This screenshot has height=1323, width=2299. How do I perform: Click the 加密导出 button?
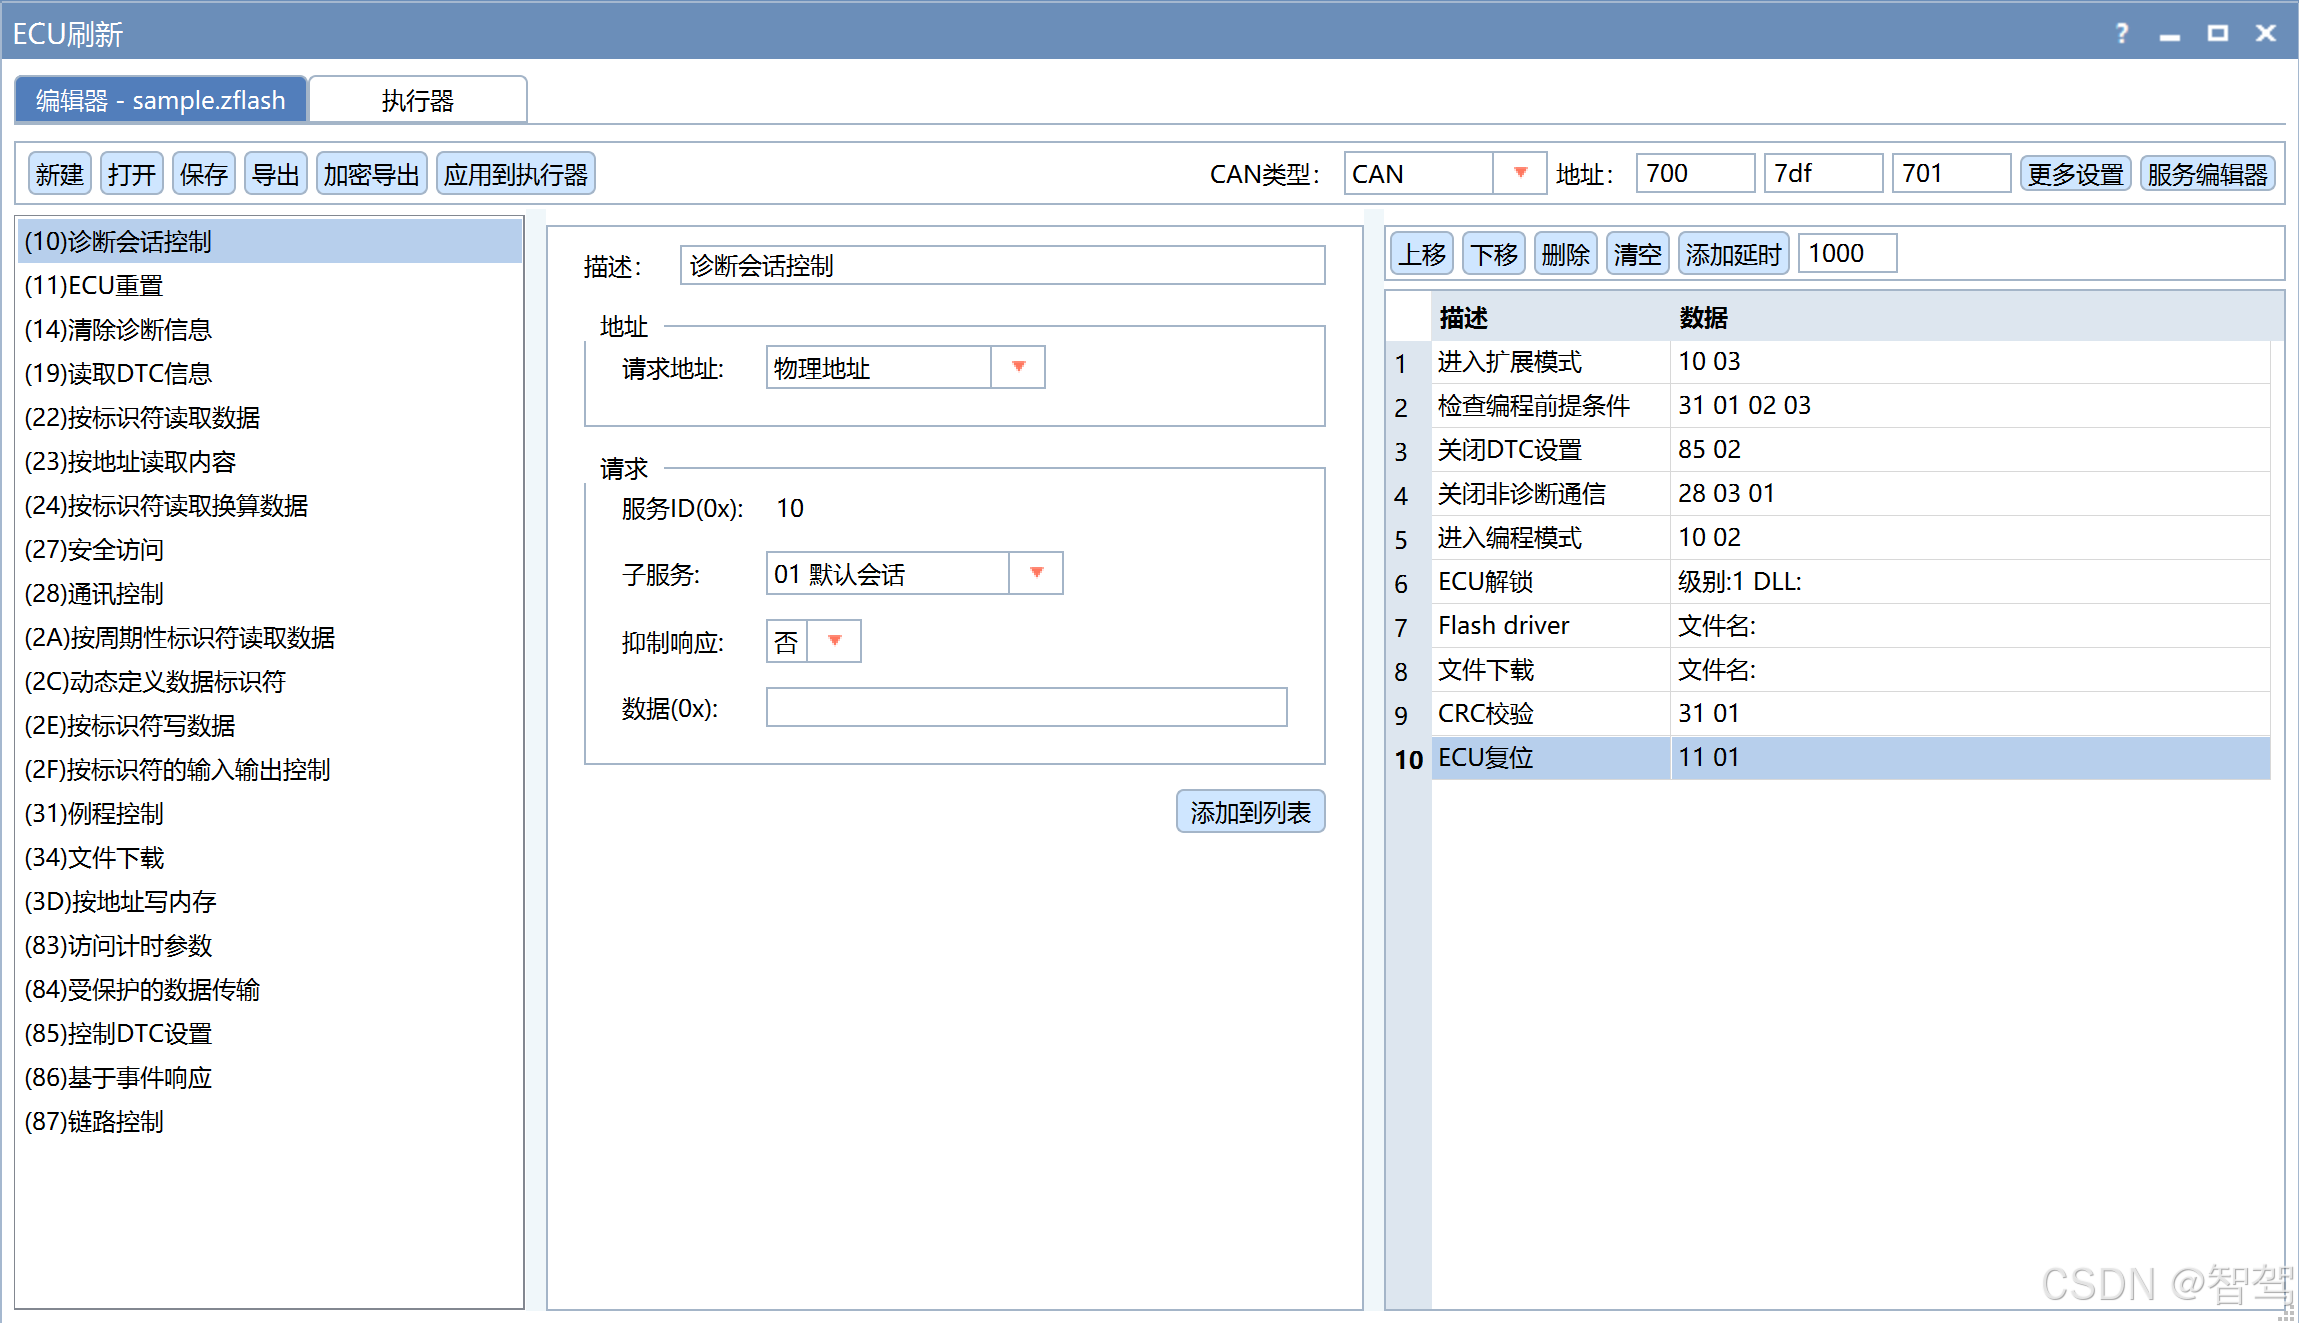pos(371,174)
